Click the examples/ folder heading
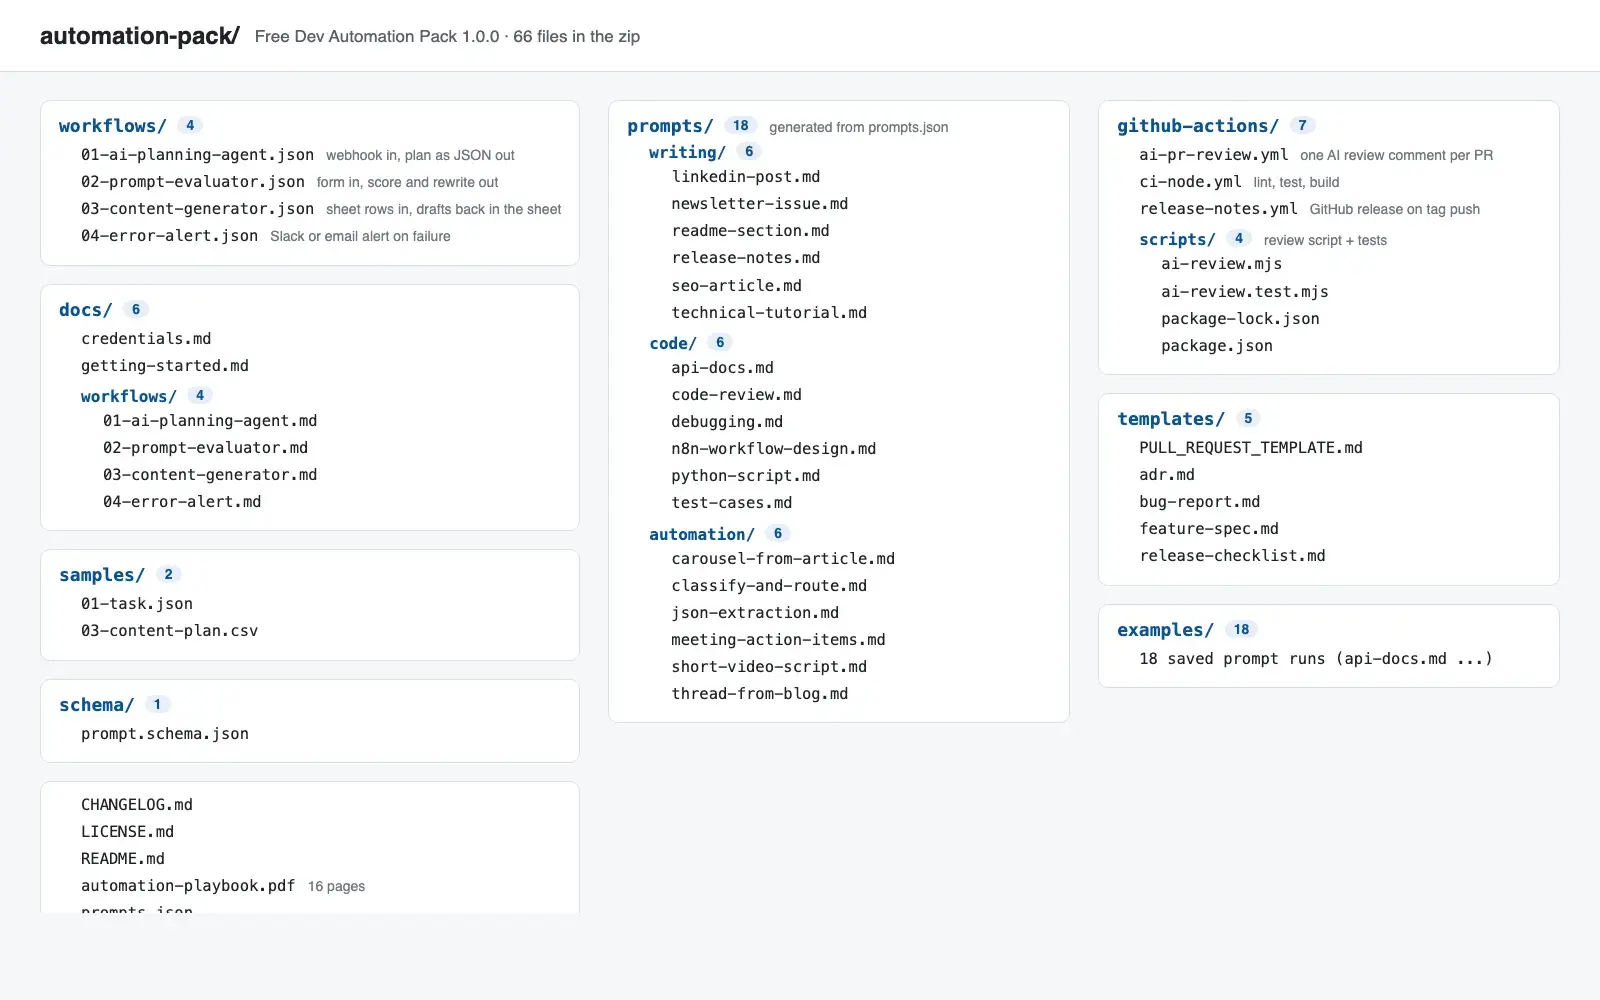This screenshot has width=1600, height=1000. coord(1165,630)
